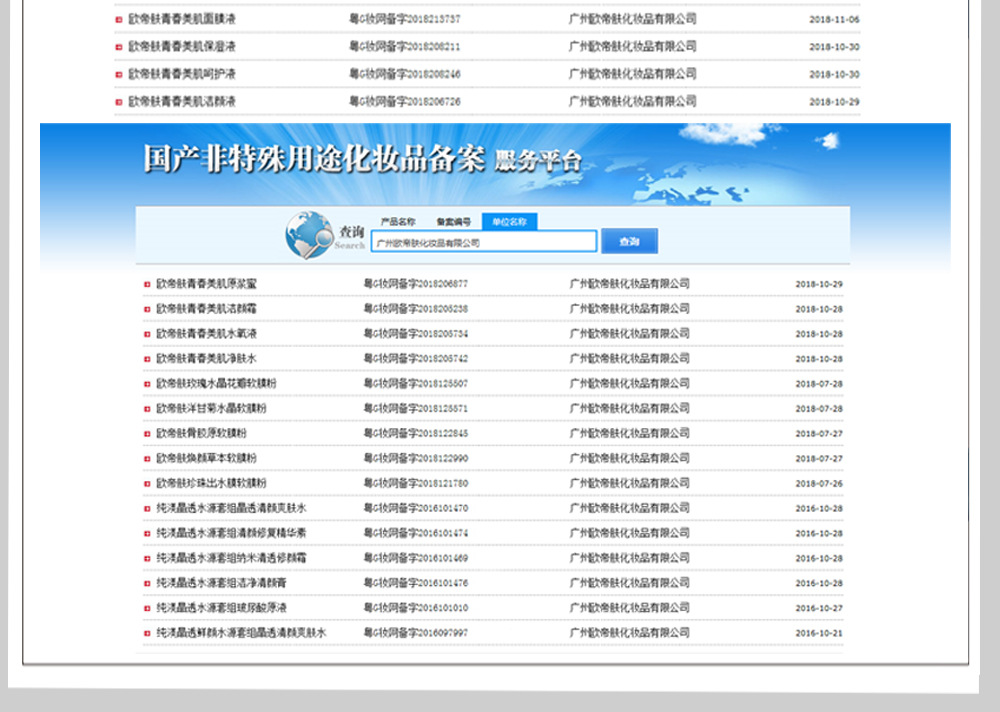Open product link 欧帝肤珍珠出水膜软膜粉
Screen dimensions: 1000x712
(211, 482)
